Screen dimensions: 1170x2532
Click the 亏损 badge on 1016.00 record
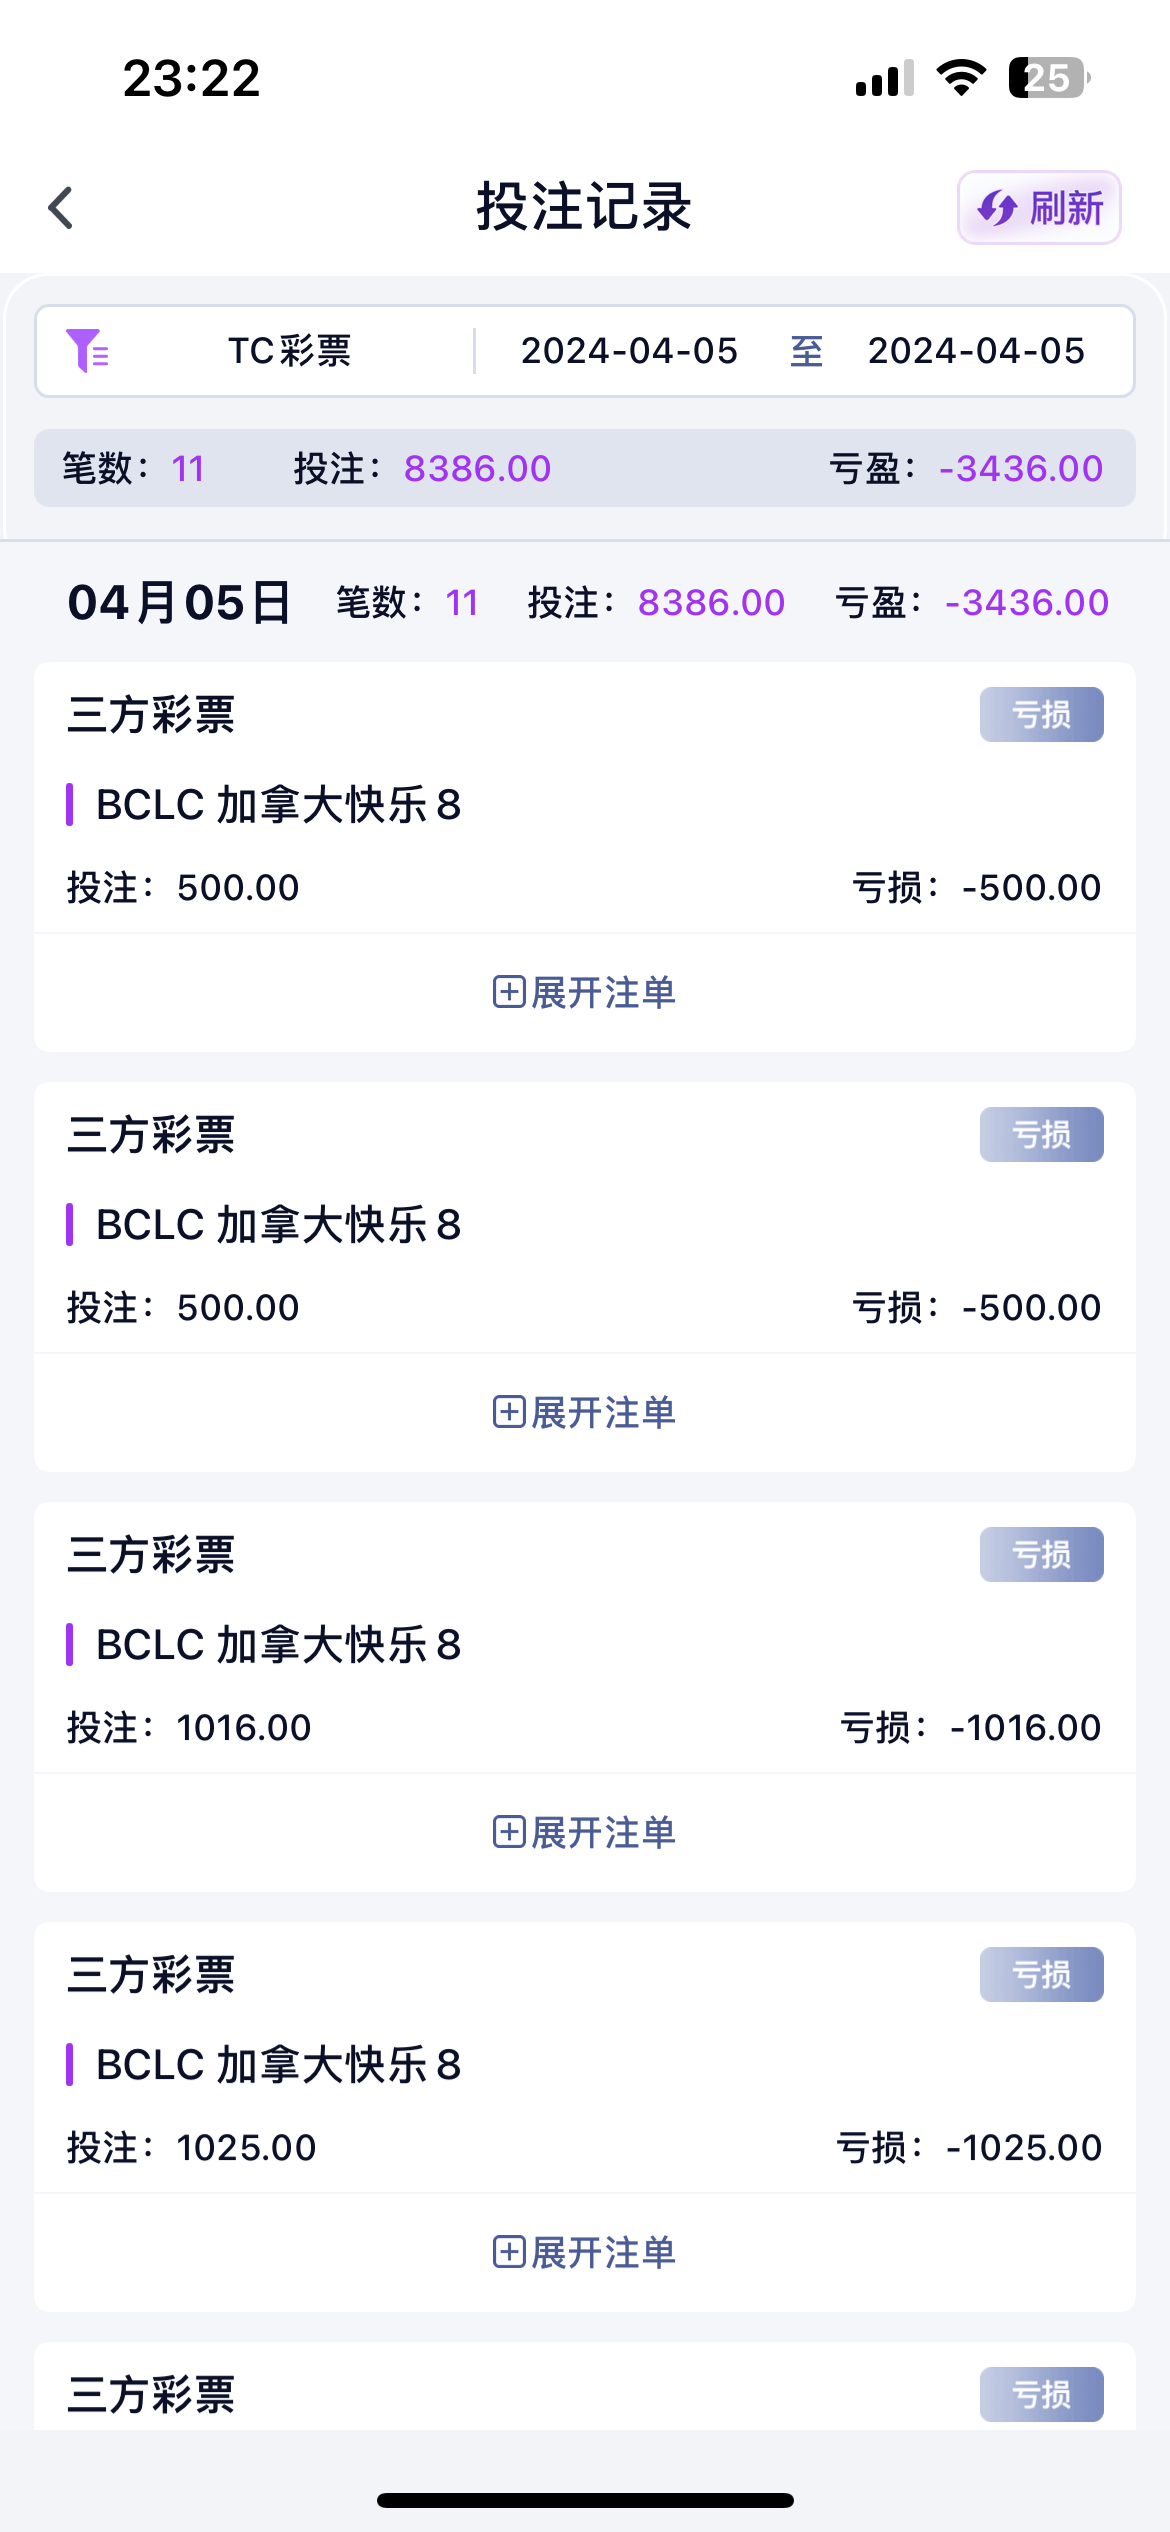tap(1041, 1555)
